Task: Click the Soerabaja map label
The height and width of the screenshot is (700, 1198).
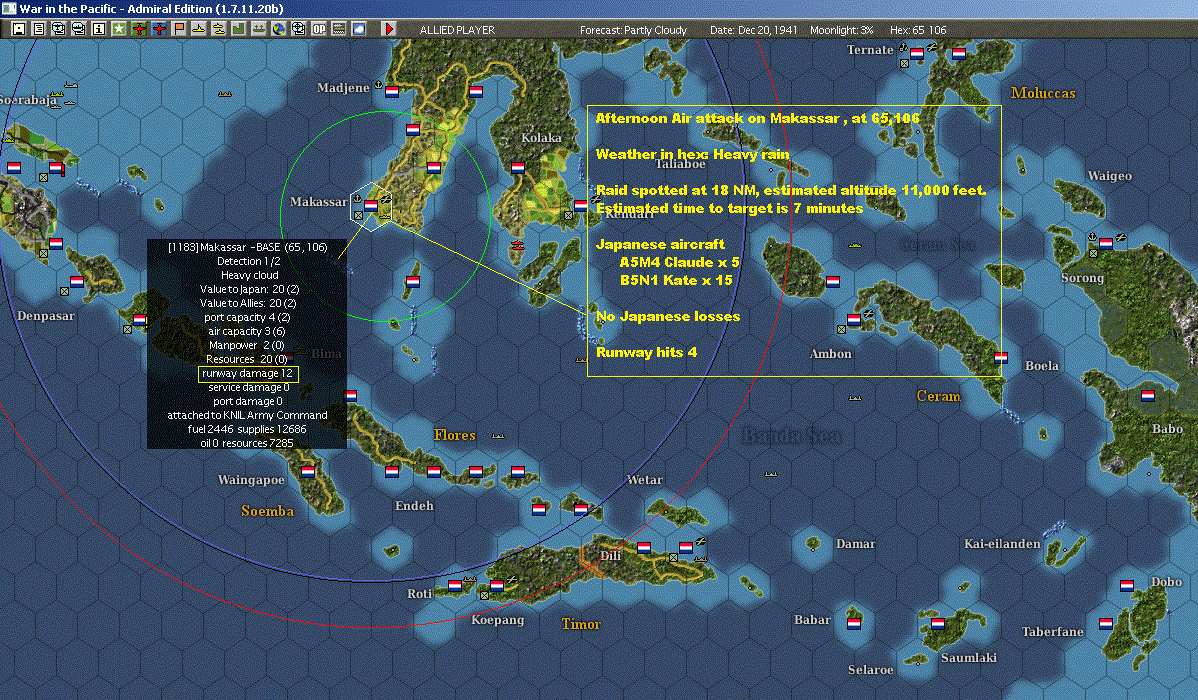Action: coord(28,100)
